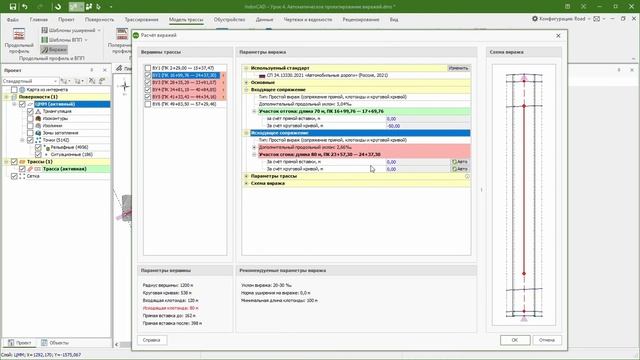Collapse Поверхности (1) tree node
640x360 pixels.
[6, 97]
